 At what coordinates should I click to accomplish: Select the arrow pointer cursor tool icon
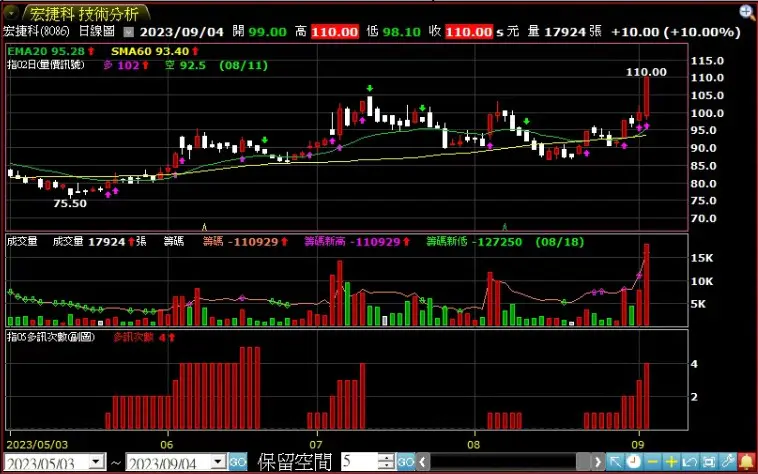(x=615, y=462)
